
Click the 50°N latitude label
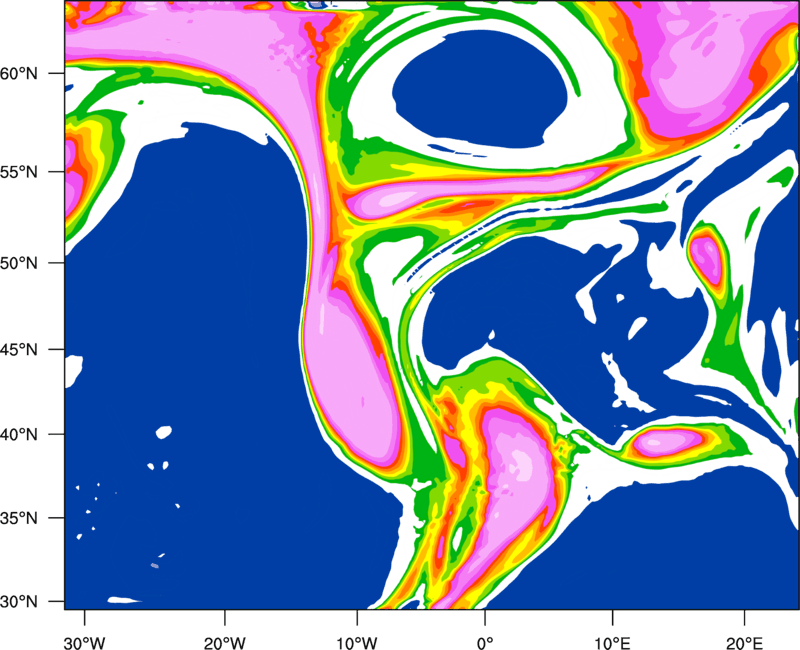(x=19, y=263)
